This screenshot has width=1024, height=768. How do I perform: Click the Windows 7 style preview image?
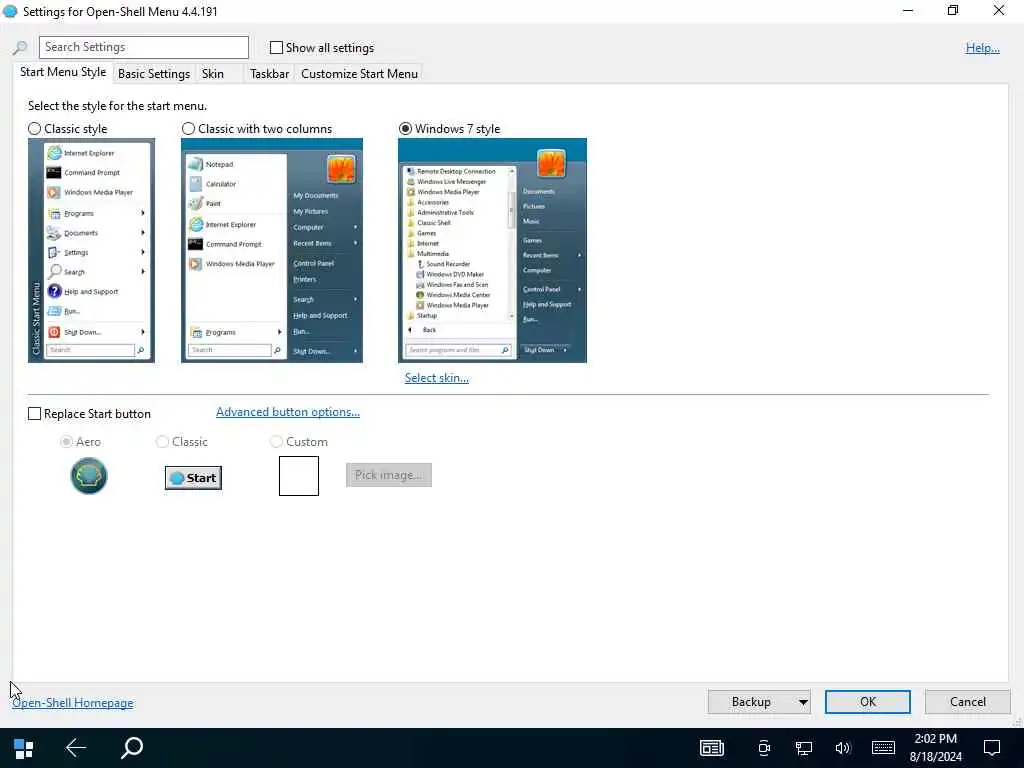point(492,250)
